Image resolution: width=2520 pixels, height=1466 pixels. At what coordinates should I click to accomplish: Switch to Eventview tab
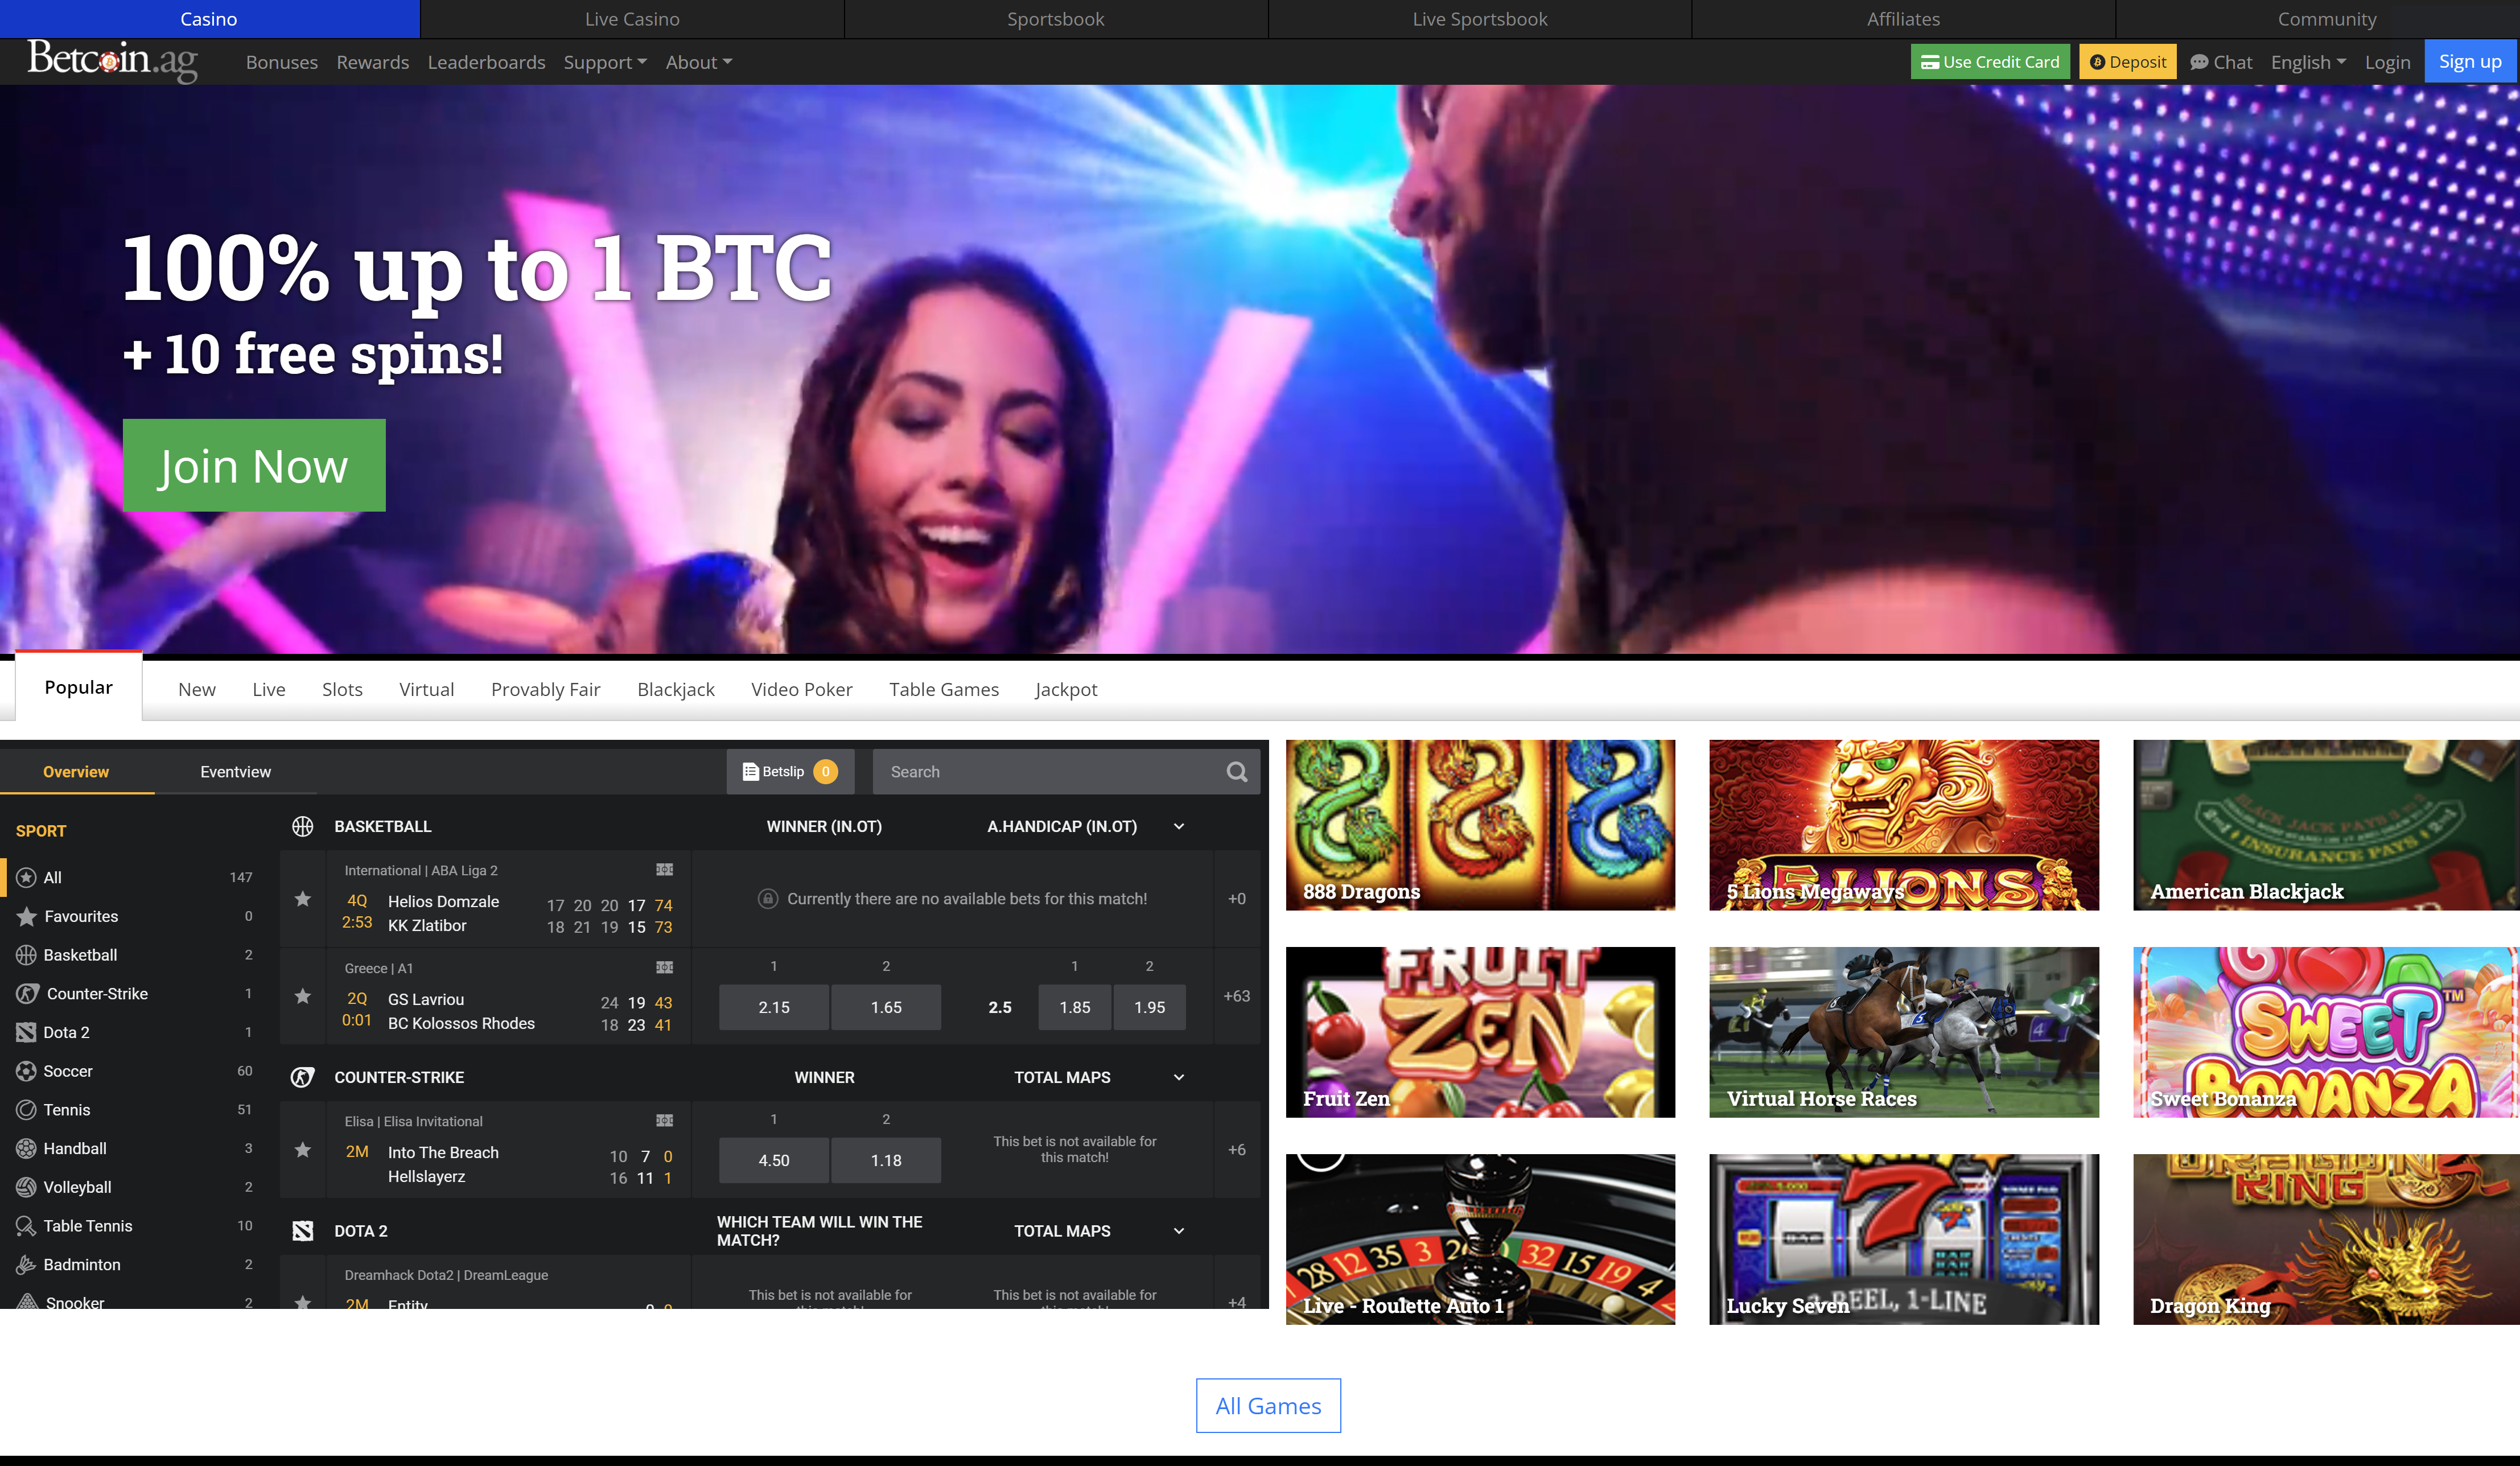pos(235,772)
